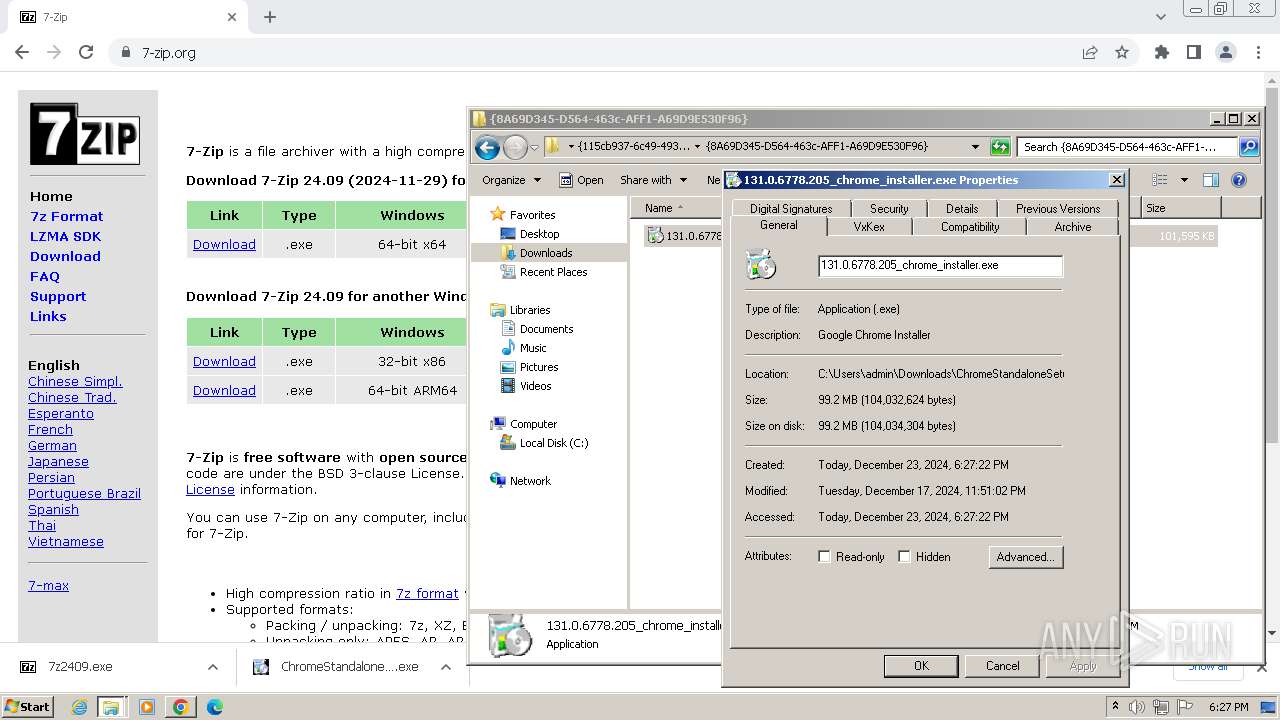
Task: Toggle the preview pane icon in Explorer
Action: coord(1211,180)
